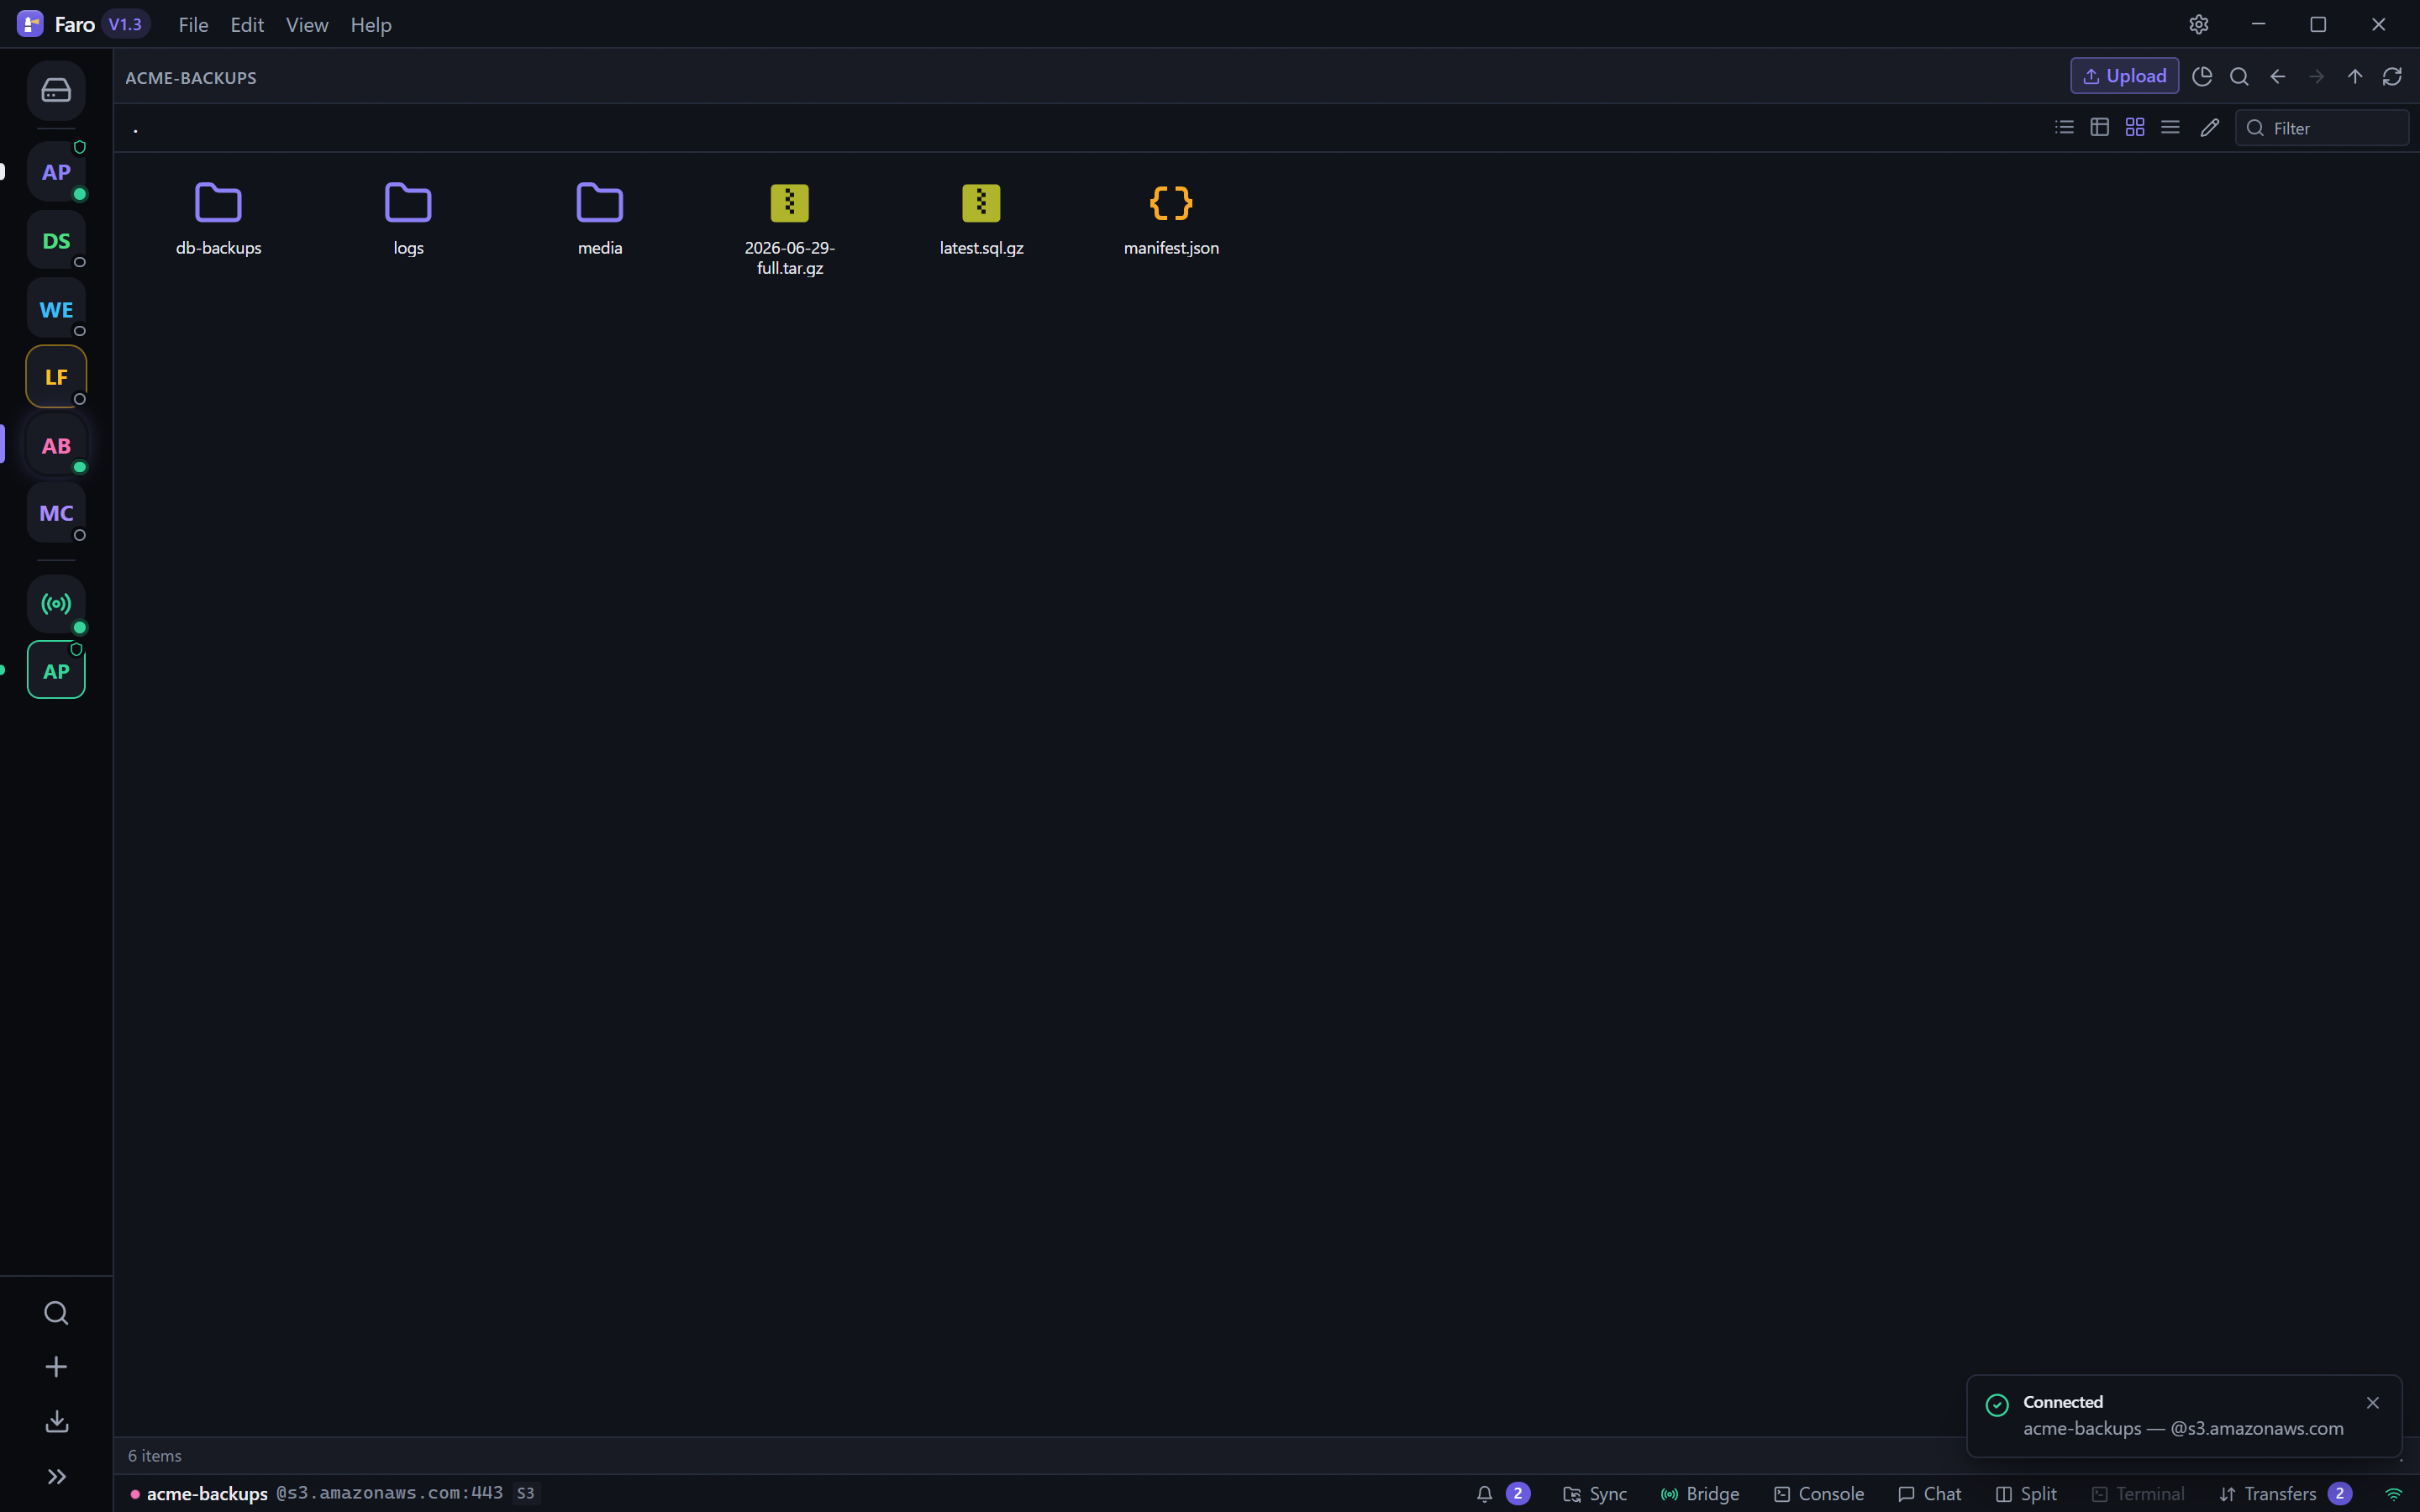The height and width of the screenshot is (1512, 2420).
Task: Go up to parent directory
Action: (x=2355, y=76)
